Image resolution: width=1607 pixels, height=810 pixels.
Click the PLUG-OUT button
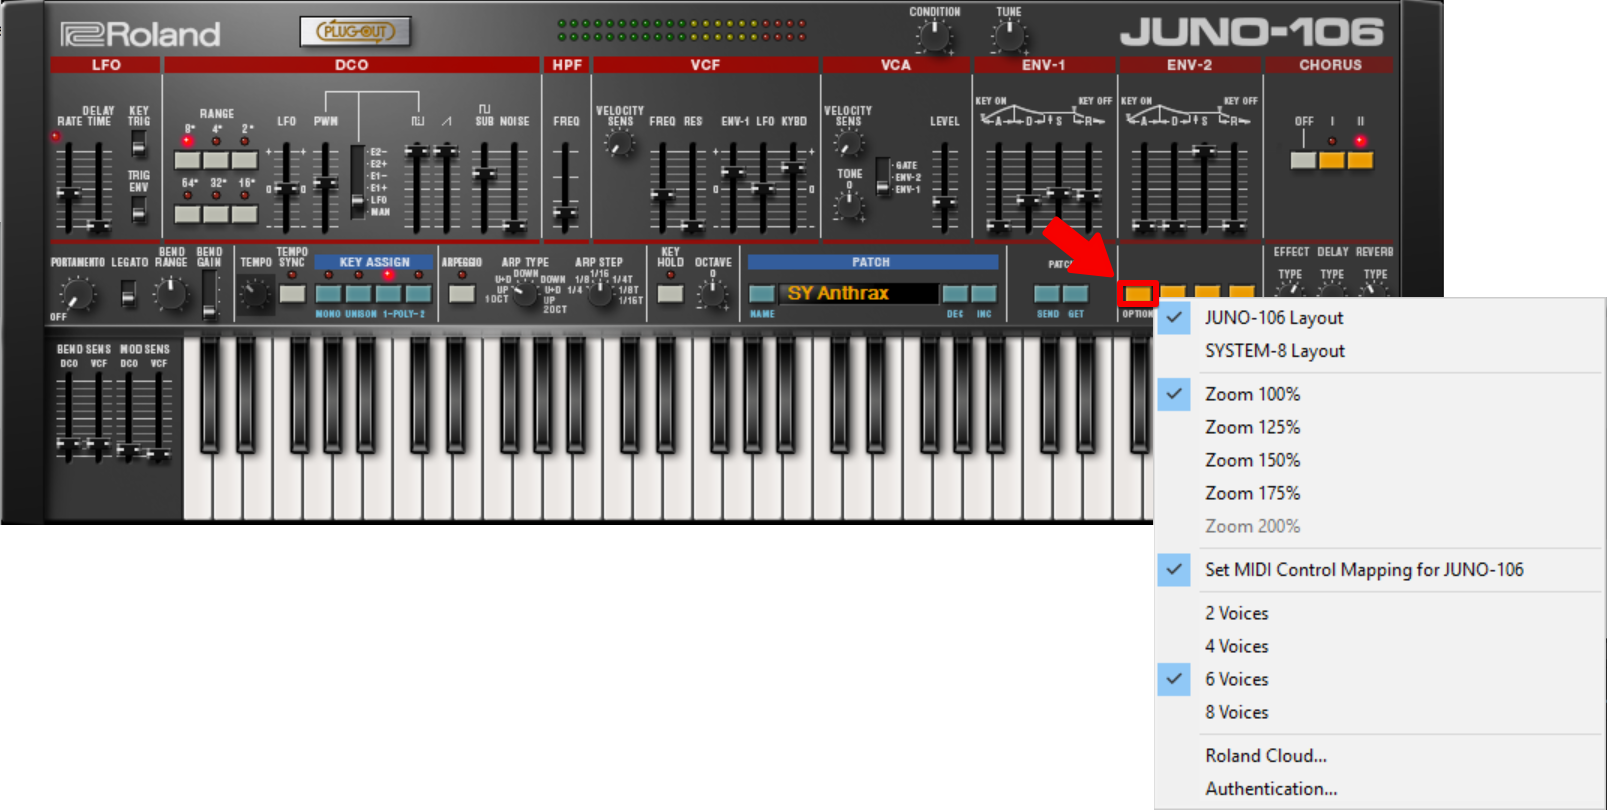pos(356,31)
